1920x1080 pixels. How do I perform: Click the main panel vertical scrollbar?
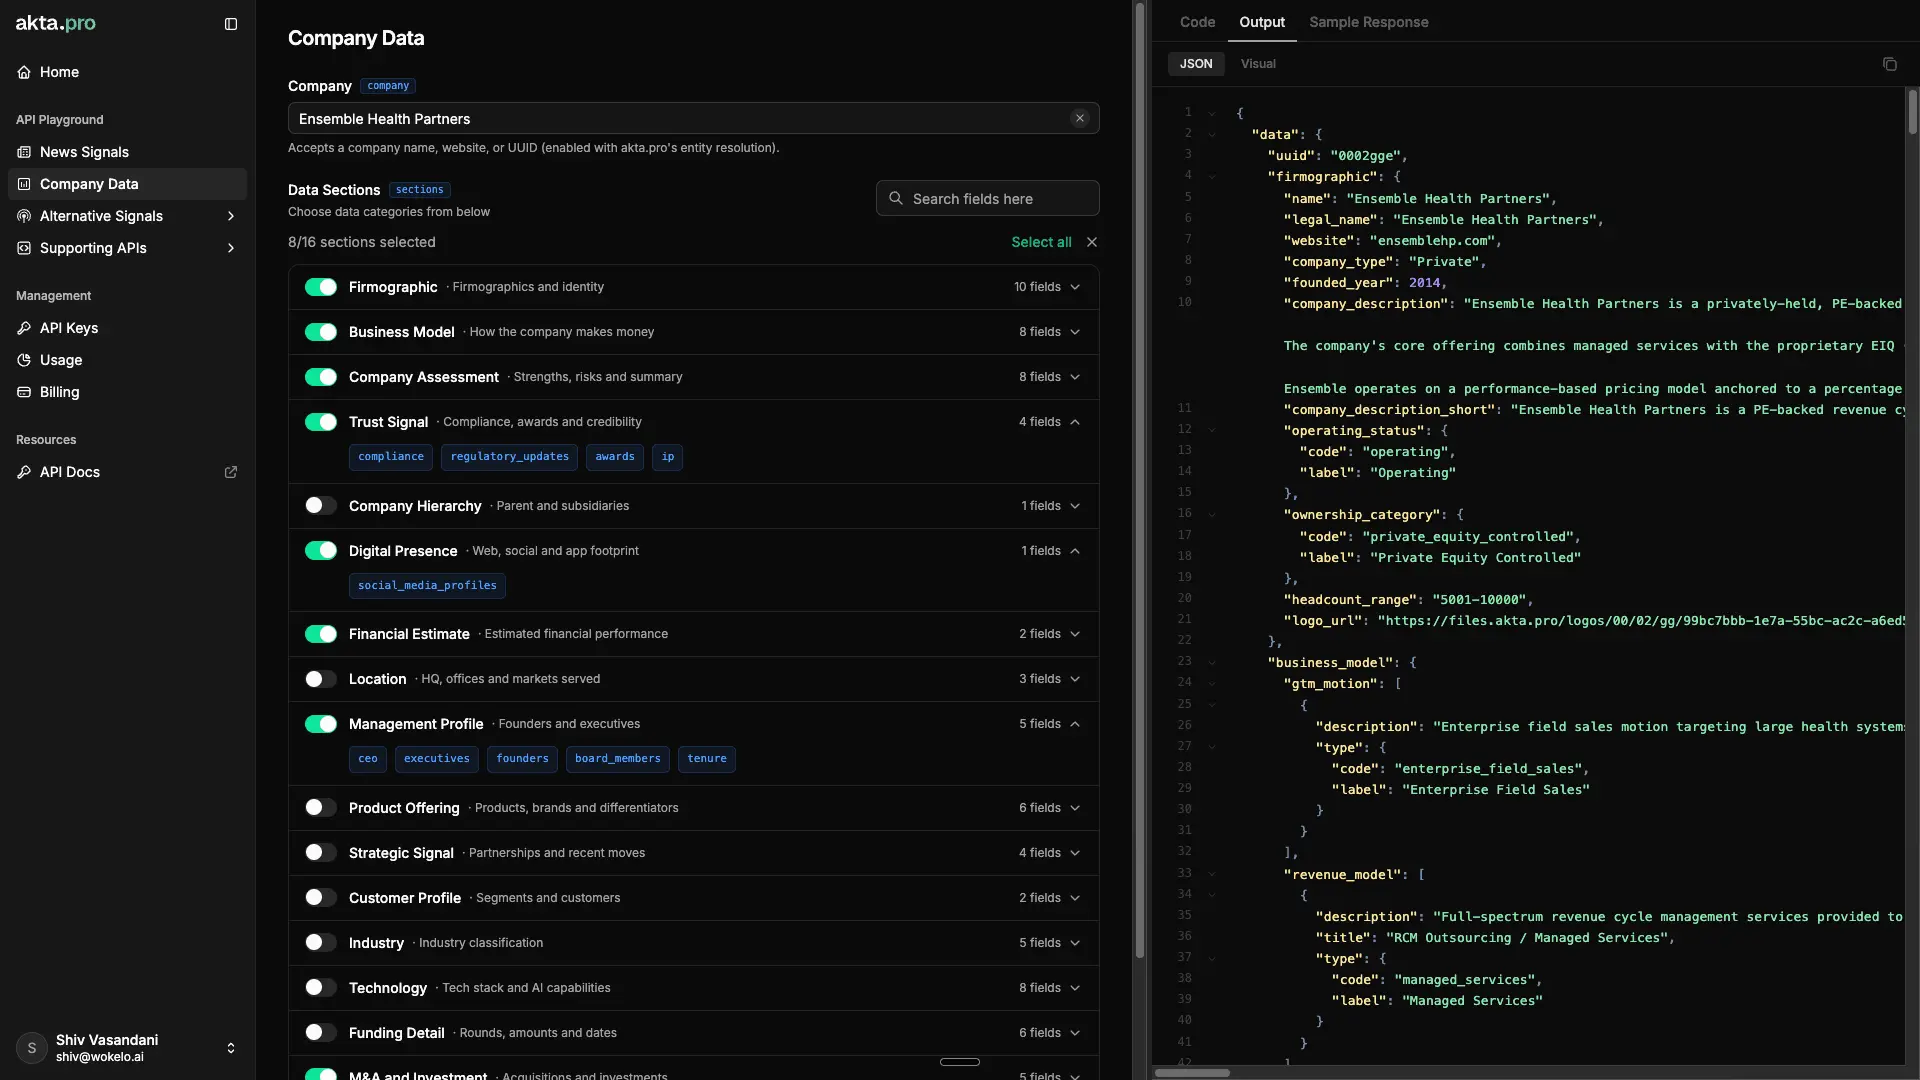click(1139, 480)
